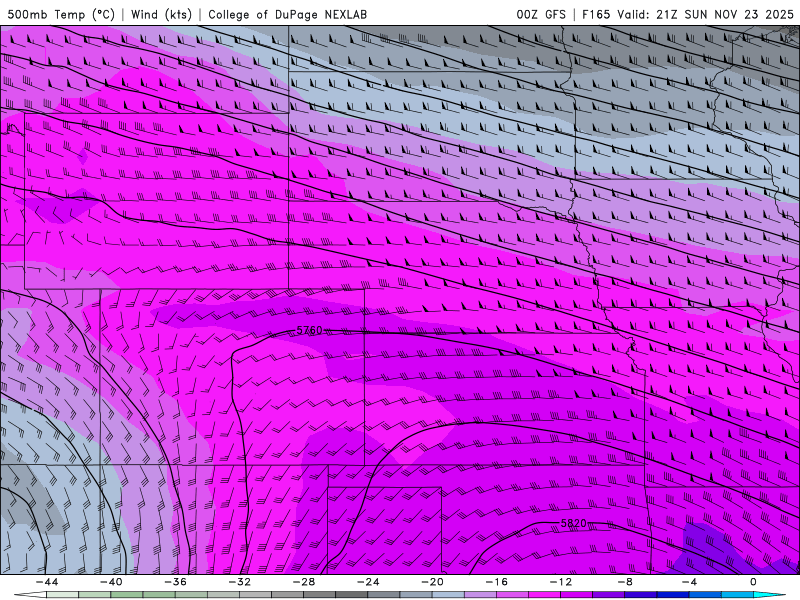Click the -40 colorbar tick label
The width and height of the screenshot is (800, 600).
point(111,582)
